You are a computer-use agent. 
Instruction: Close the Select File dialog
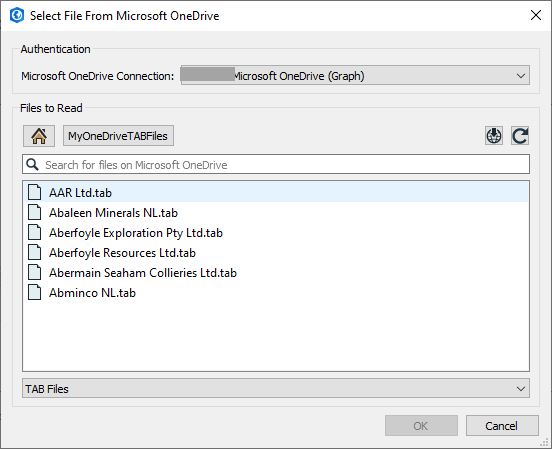point(535,15)
